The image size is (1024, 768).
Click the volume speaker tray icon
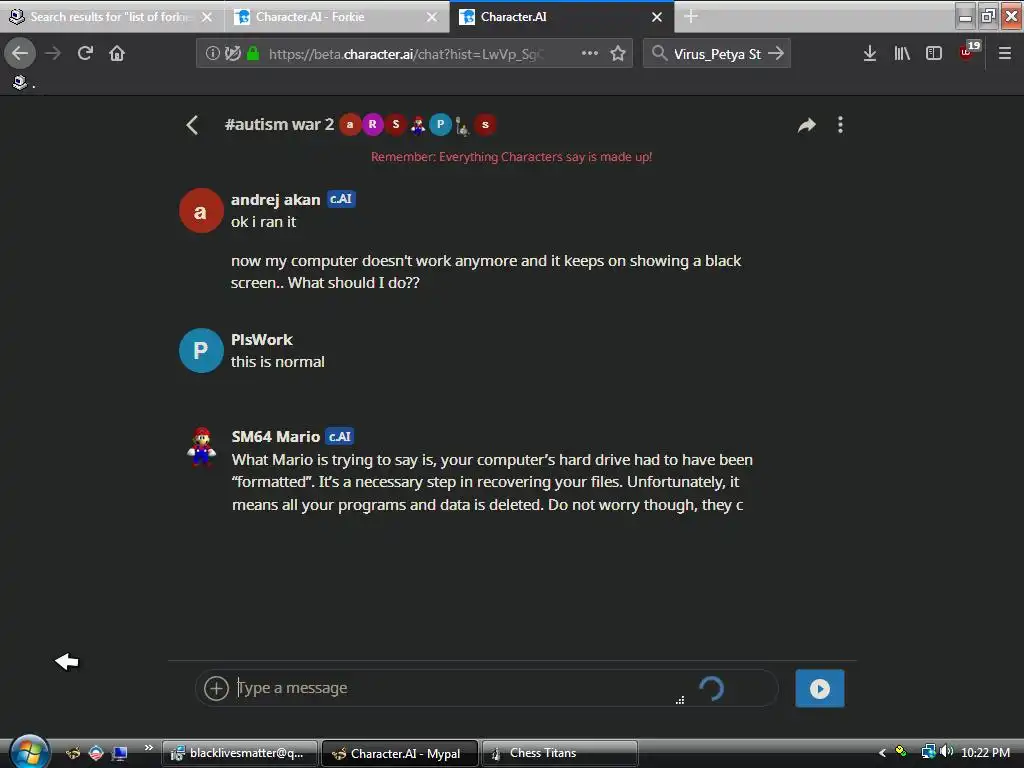(x=947, y=752)
